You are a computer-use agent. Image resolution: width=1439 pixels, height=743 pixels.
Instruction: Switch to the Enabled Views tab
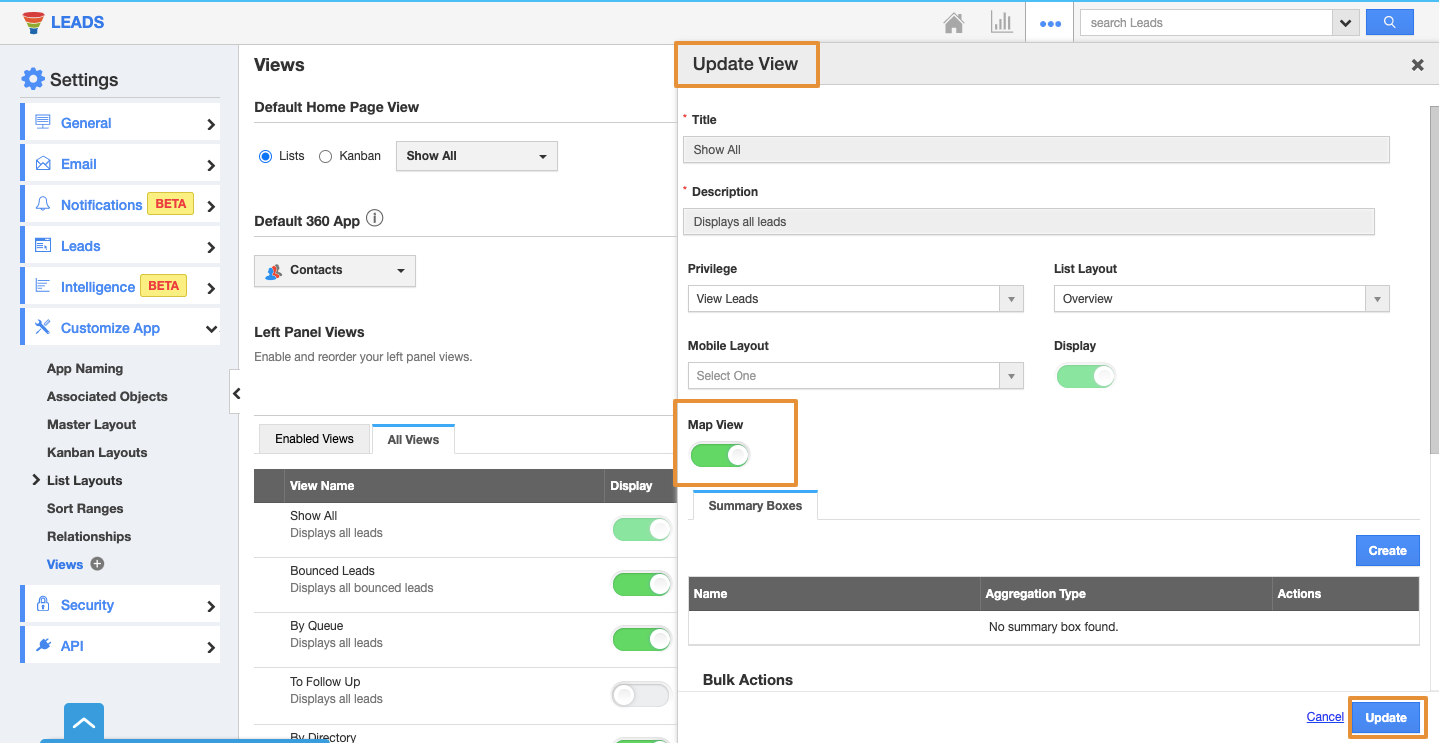point(314,439)
